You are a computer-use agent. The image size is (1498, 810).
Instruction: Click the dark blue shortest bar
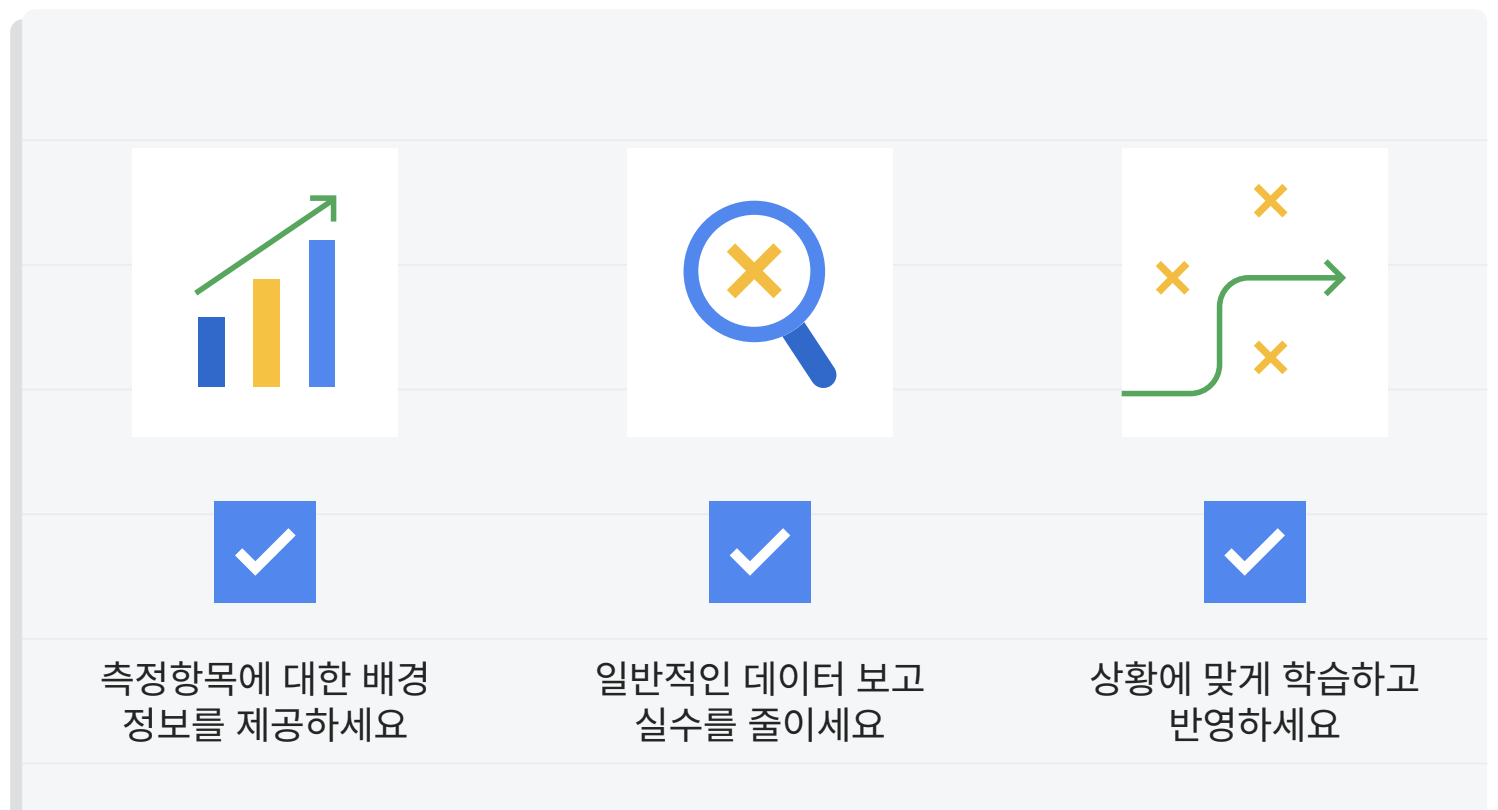point(211,352)
